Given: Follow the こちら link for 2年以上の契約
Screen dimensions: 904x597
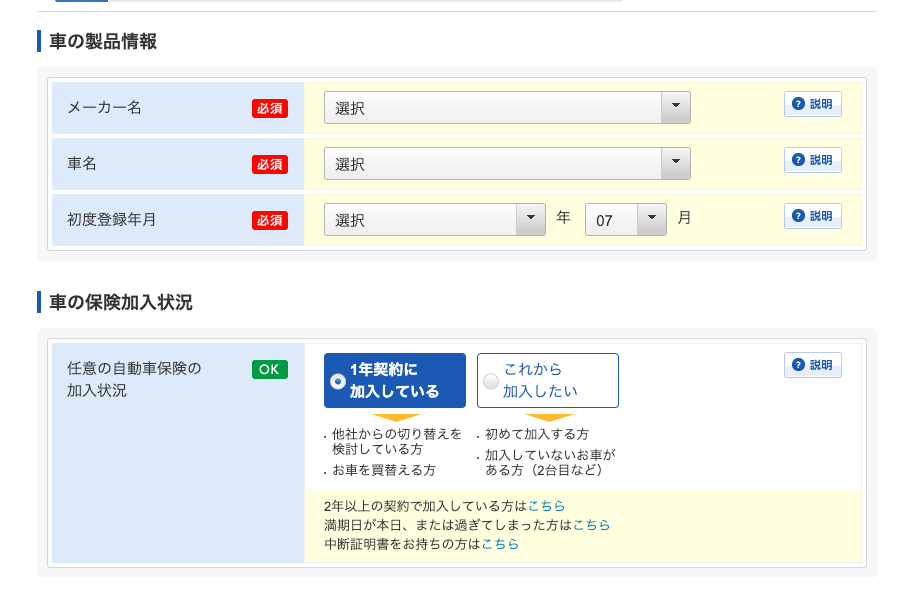Looking at the screenshot, I should click(x=547, y=506).
